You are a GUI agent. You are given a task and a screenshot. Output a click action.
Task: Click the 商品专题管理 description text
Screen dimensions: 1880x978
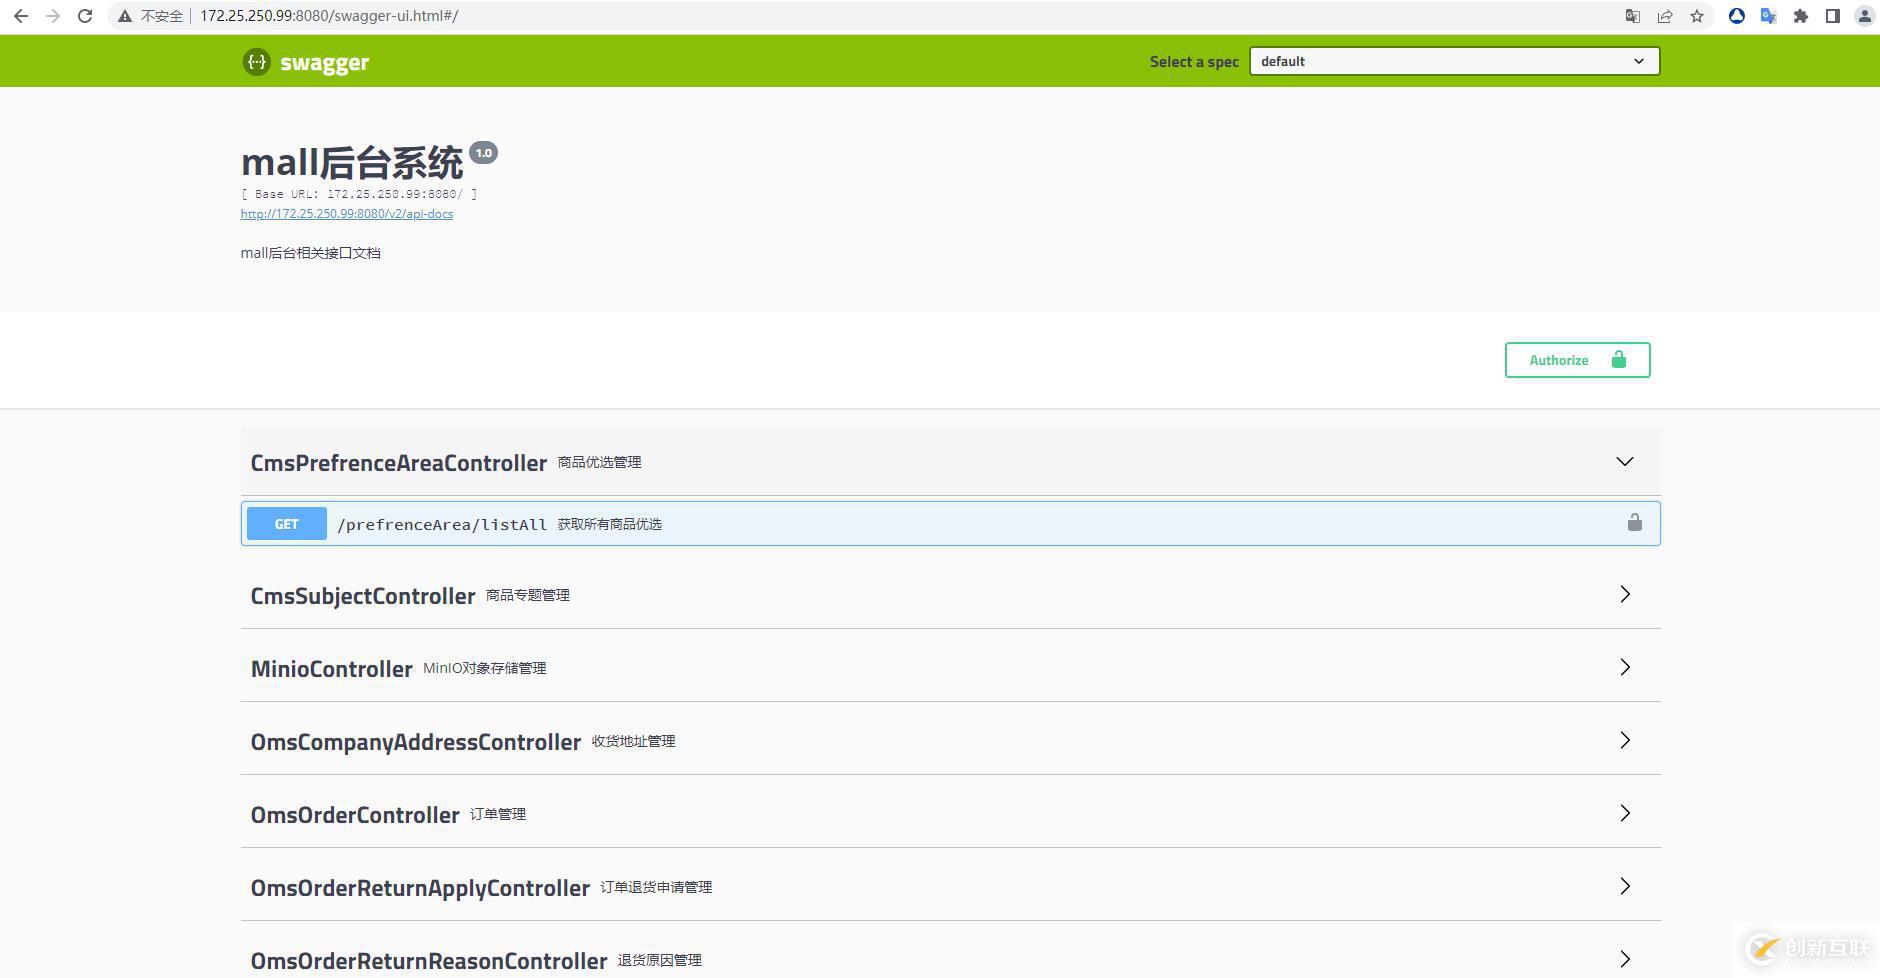(x=528, y=595)
